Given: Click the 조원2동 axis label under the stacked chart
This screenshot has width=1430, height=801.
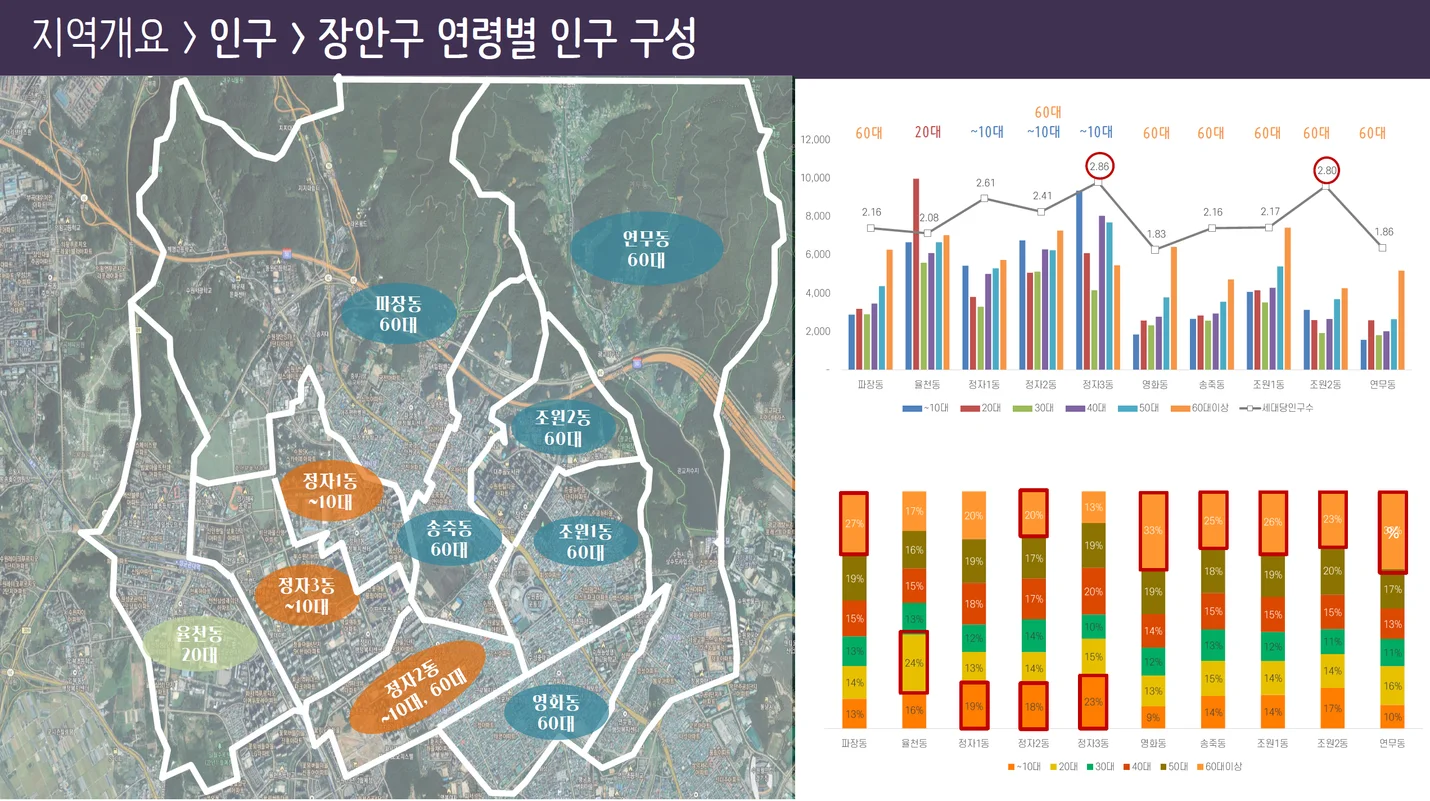Looking at the screenshot, I should tap(1333, 743).
